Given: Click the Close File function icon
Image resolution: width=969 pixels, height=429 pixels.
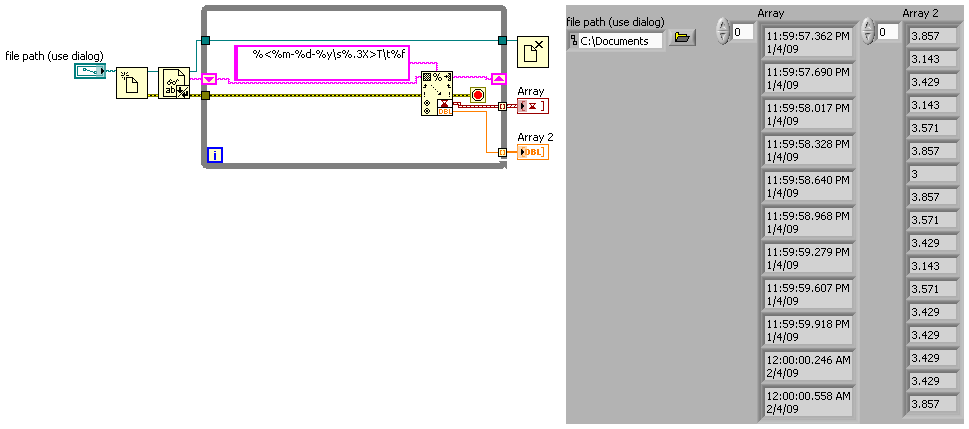Looking at the screenshot, I should pyautogui.click(x=533, y=51).
